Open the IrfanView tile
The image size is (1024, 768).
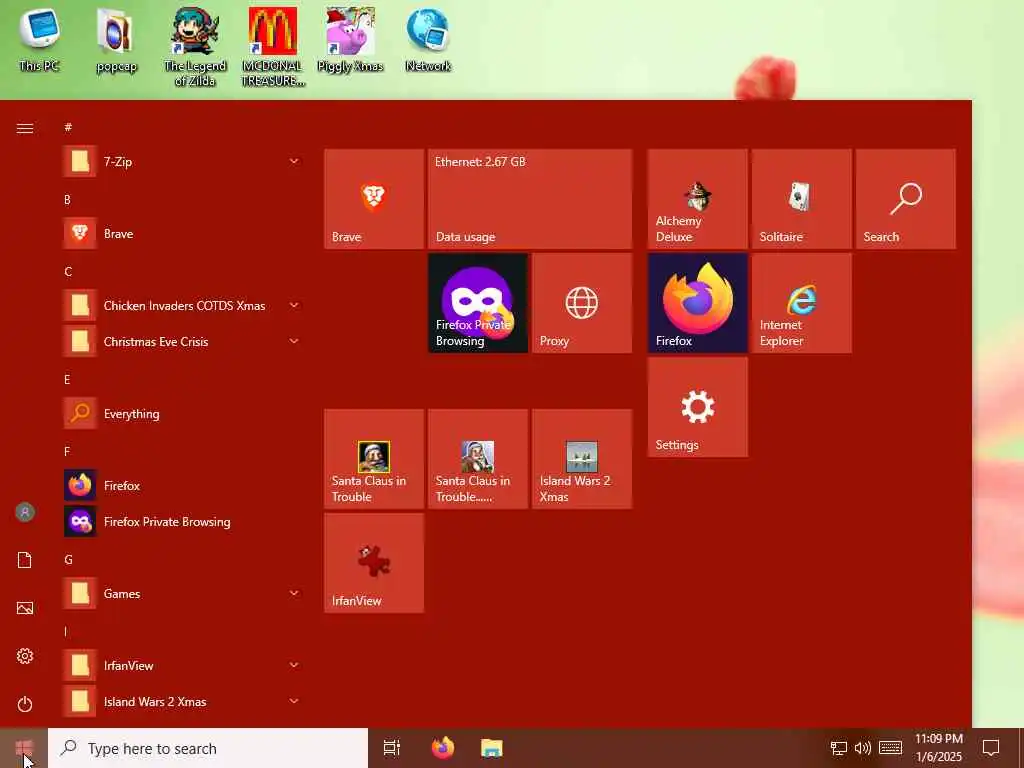tap(374, 562)
